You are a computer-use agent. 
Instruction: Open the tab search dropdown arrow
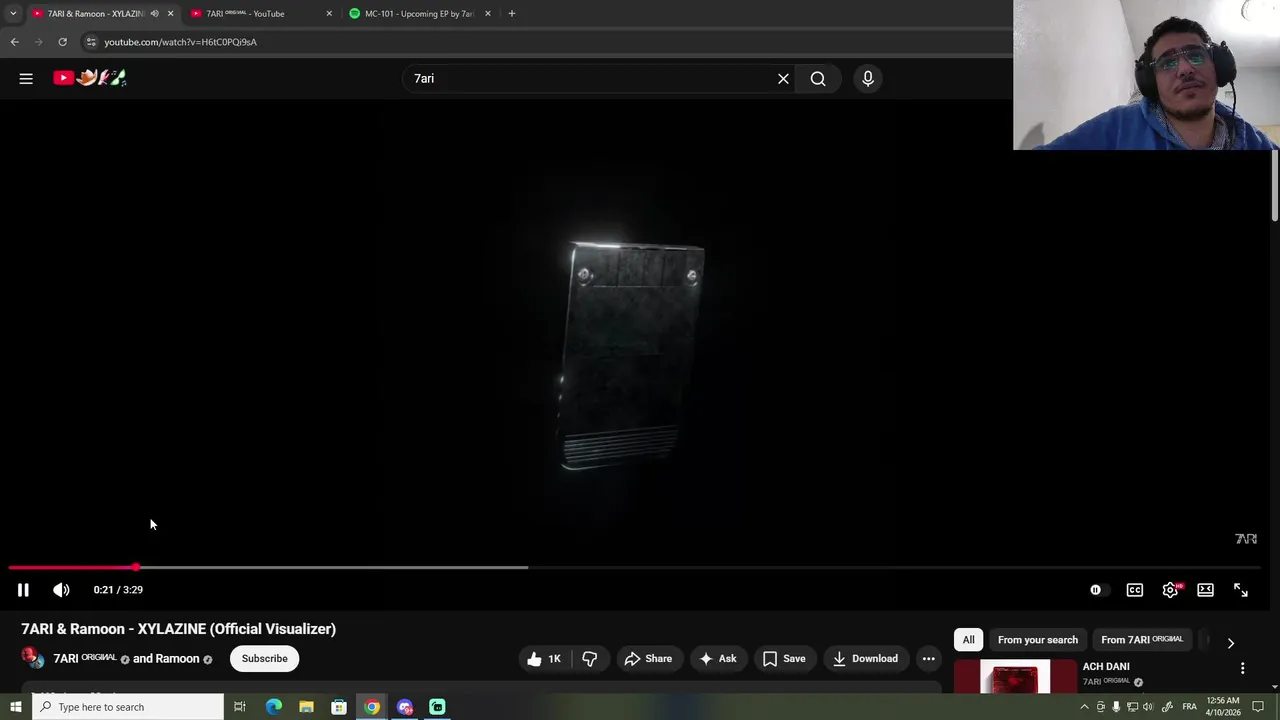point(13,14)
